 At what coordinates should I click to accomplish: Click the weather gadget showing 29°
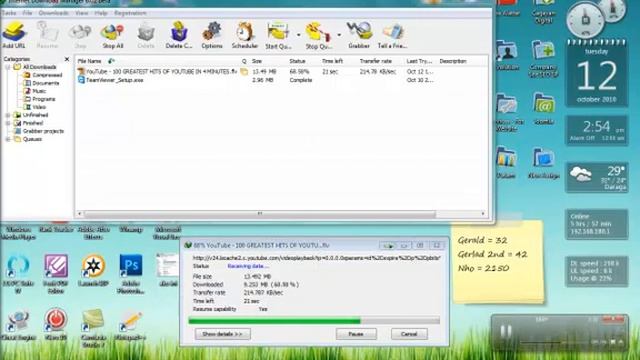[x=597, y=177]
